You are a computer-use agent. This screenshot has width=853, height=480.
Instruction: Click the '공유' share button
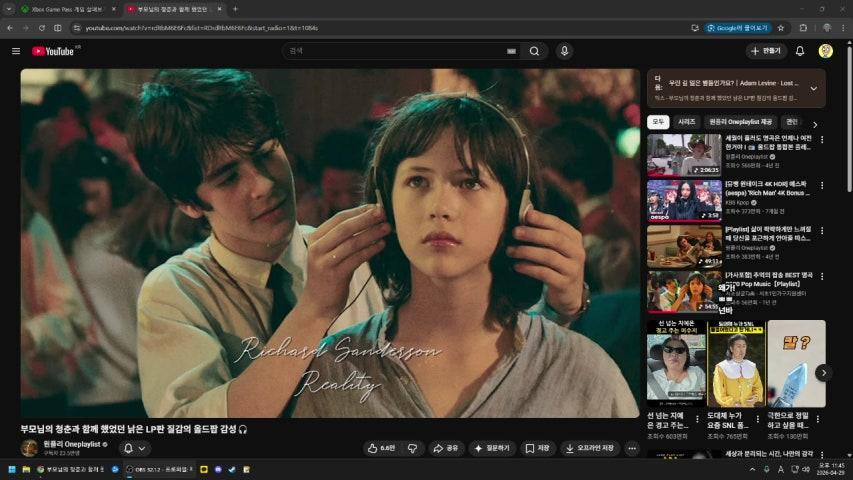click(x=447, y=448)
